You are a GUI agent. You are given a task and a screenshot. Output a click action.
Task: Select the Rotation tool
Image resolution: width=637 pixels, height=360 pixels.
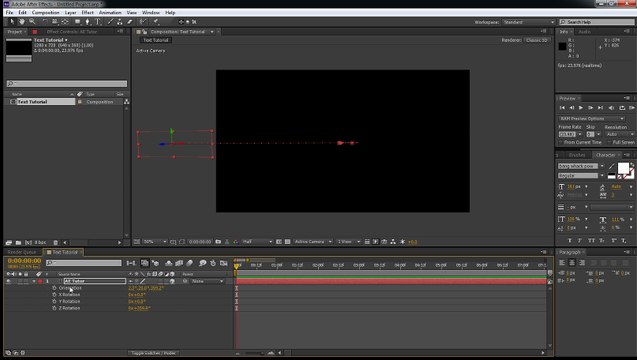coord(44,22)
